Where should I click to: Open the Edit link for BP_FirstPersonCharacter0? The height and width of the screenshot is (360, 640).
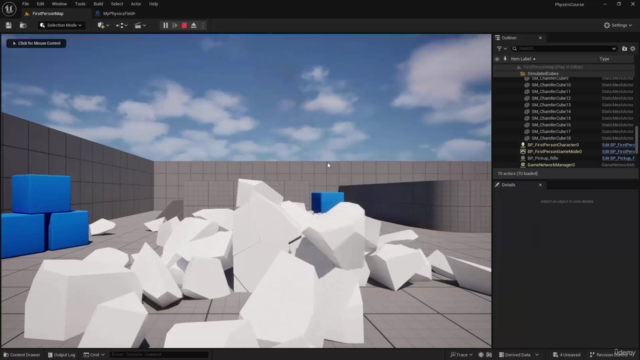(x=618, y=145)
